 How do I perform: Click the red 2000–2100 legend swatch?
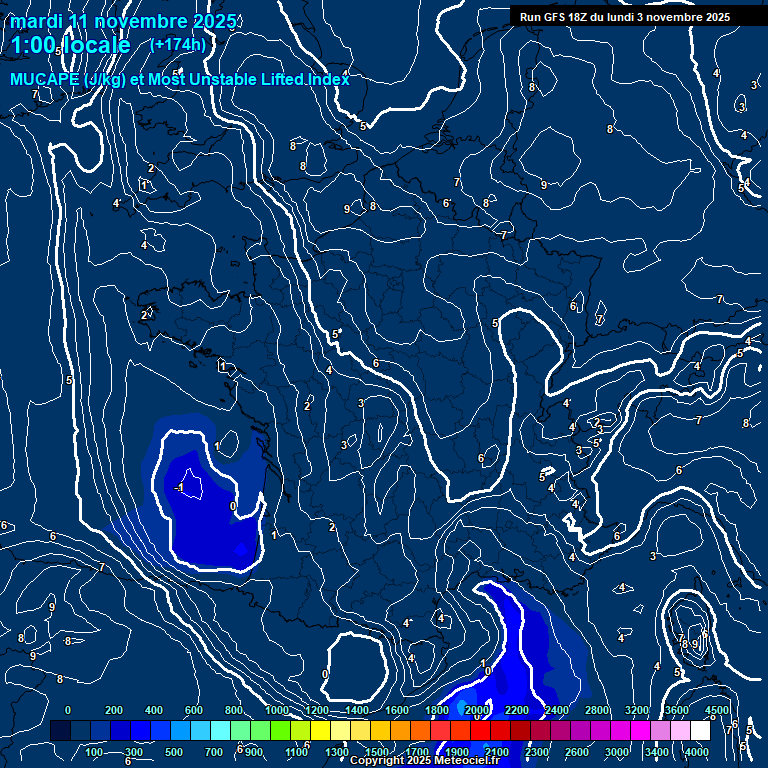tap(480, 730)
